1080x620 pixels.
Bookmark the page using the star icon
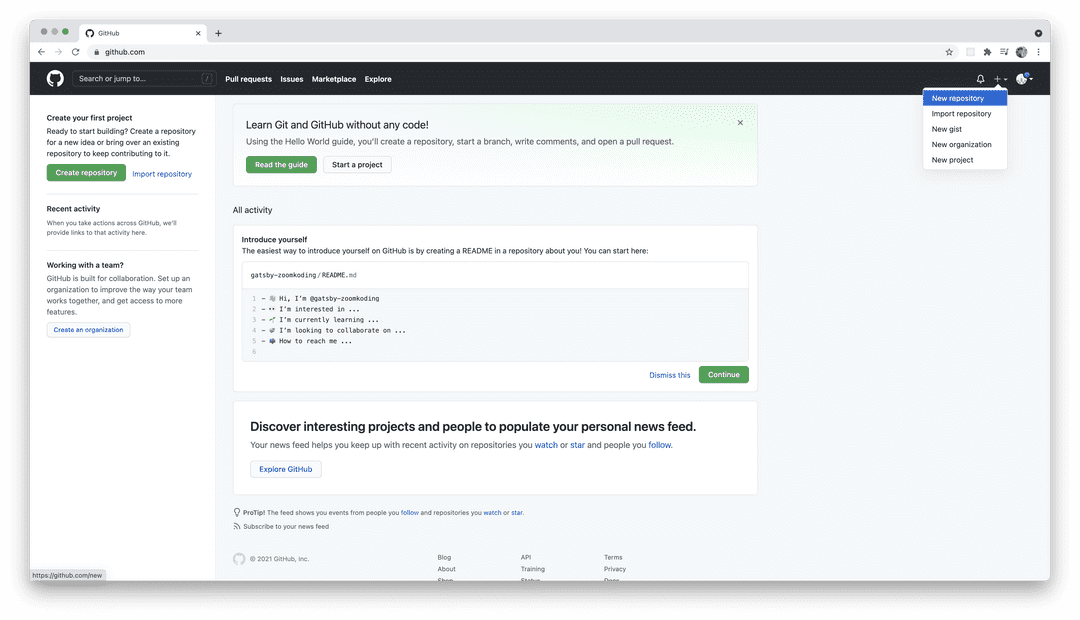click(949, 50)
